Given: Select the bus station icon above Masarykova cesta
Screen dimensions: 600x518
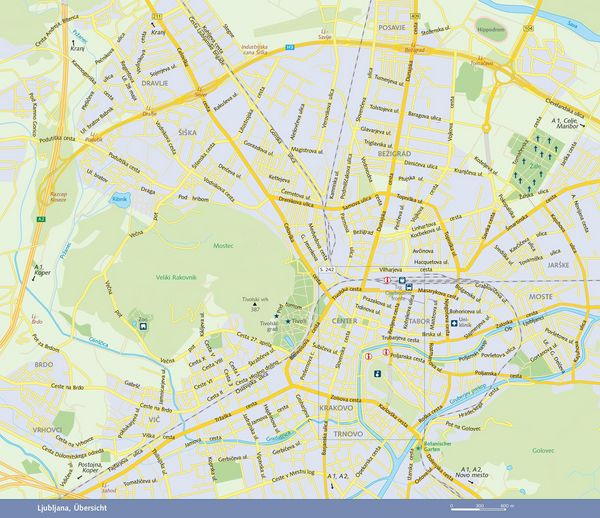Looking at the screenshot, I should [x=409, y=287].
